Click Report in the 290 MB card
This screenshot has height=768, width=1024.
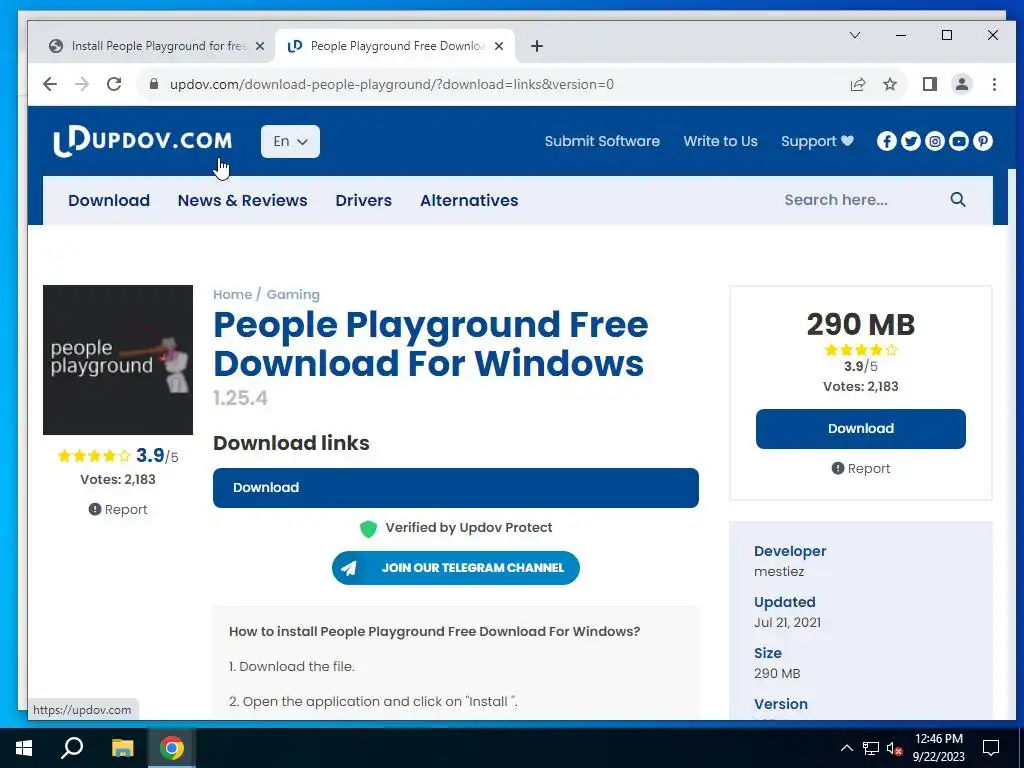point(861,468)
